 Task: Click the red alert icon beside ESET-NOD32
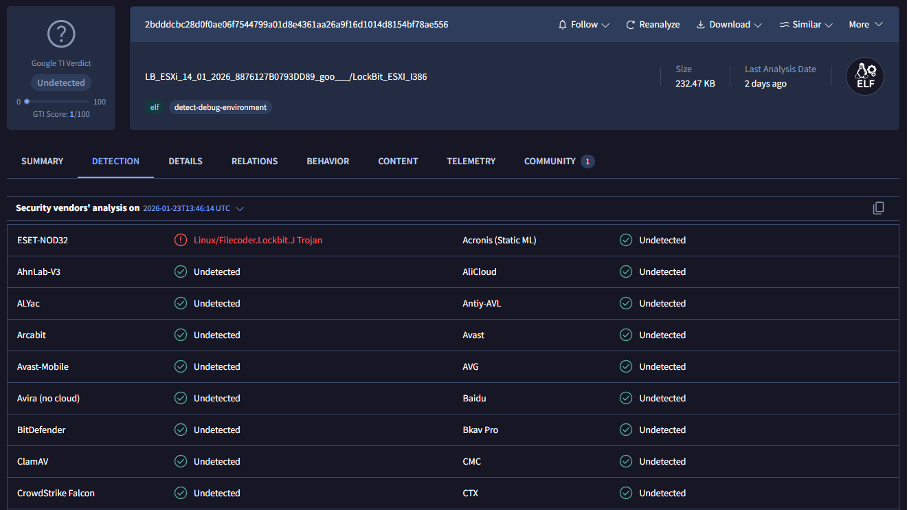tap(181, 240)
